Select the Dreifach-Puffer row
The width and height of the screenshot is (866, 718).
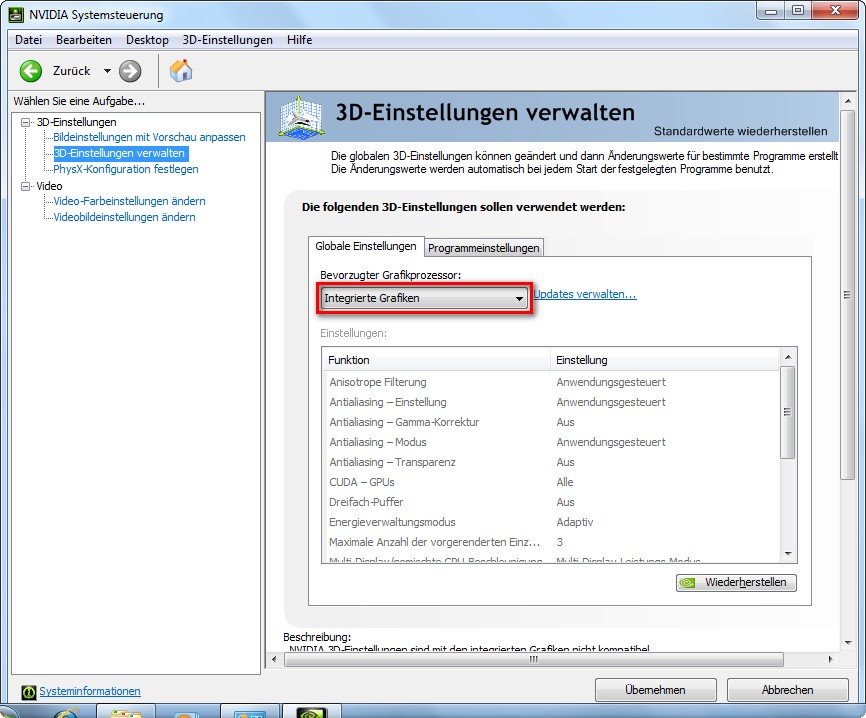click(551, 502)
